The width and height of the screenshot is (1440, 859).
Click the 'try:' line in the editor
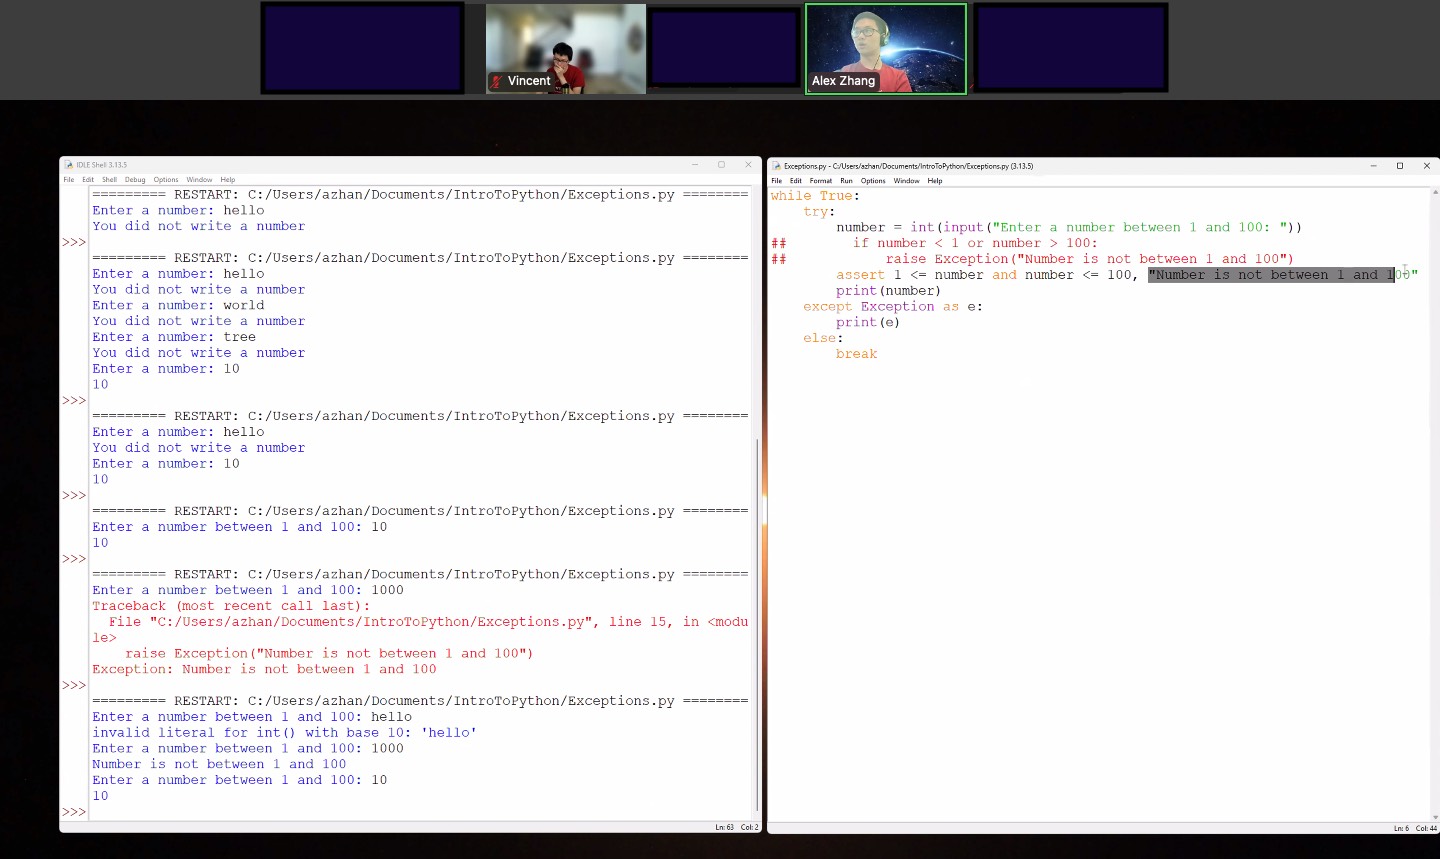click(819, 212)
